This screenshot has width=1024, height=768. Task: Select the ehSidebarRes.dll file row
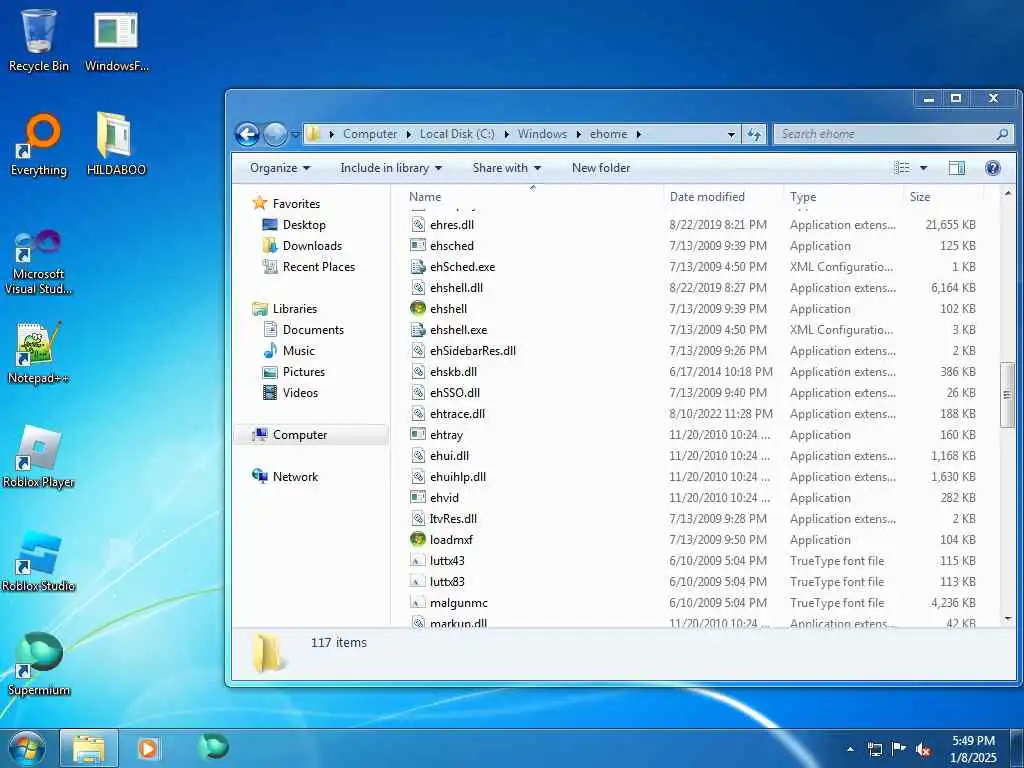[x=694, y=351]
